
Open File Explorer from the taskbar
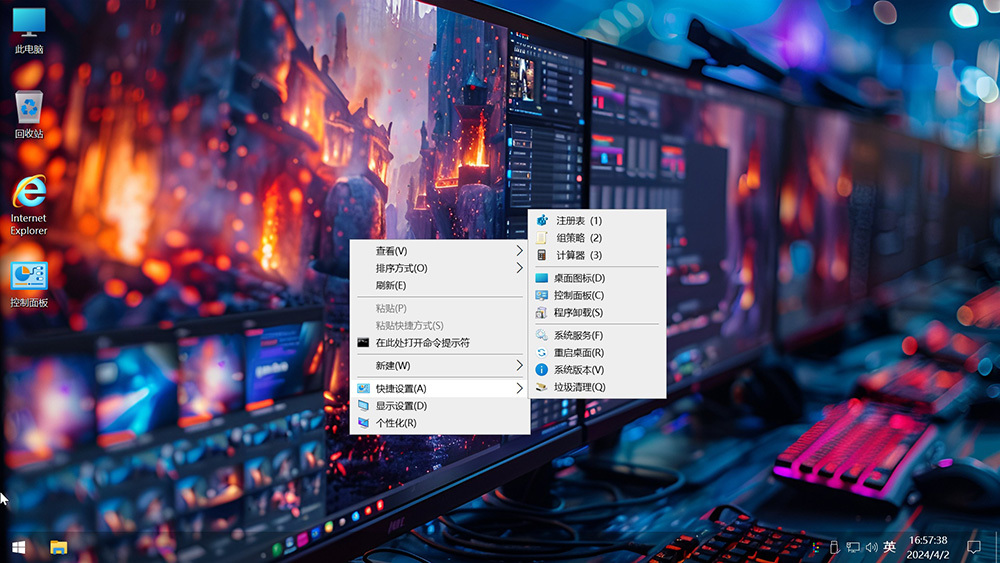[x=59, y=547]
